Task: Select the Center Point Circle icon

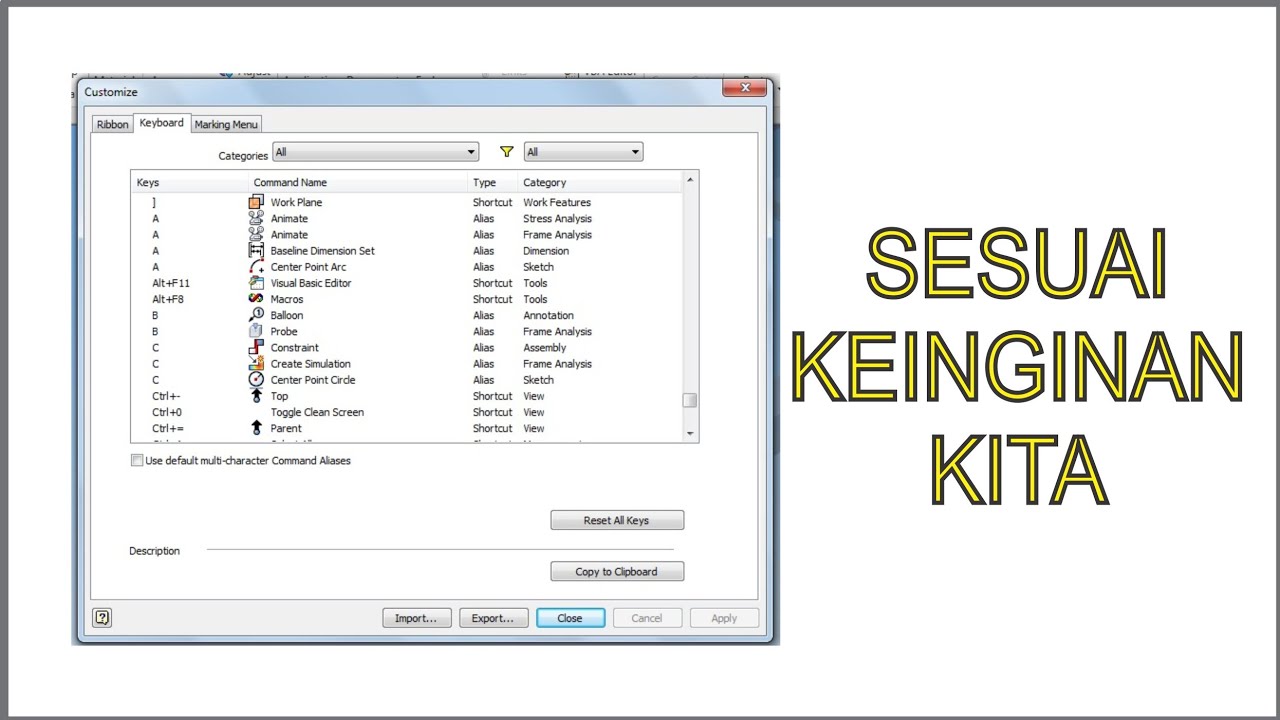Action: pos(256,380)
